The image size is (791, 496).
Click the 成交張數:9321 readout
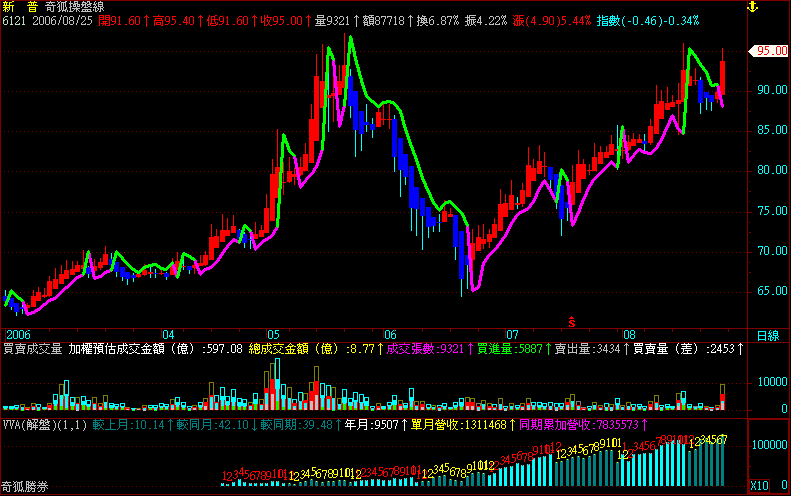point(430,349)
